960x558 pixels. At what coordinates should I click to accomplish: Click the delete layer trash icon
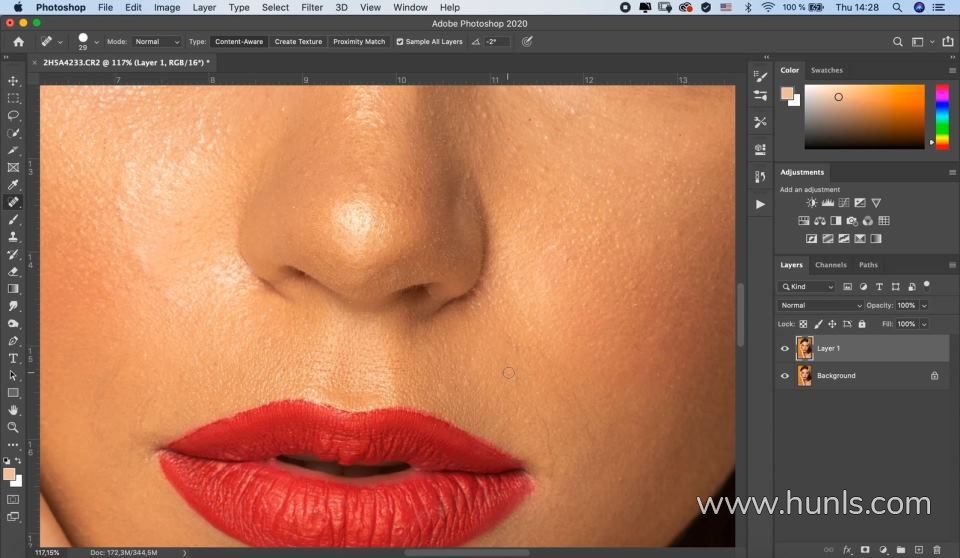[x=937, y=549]
